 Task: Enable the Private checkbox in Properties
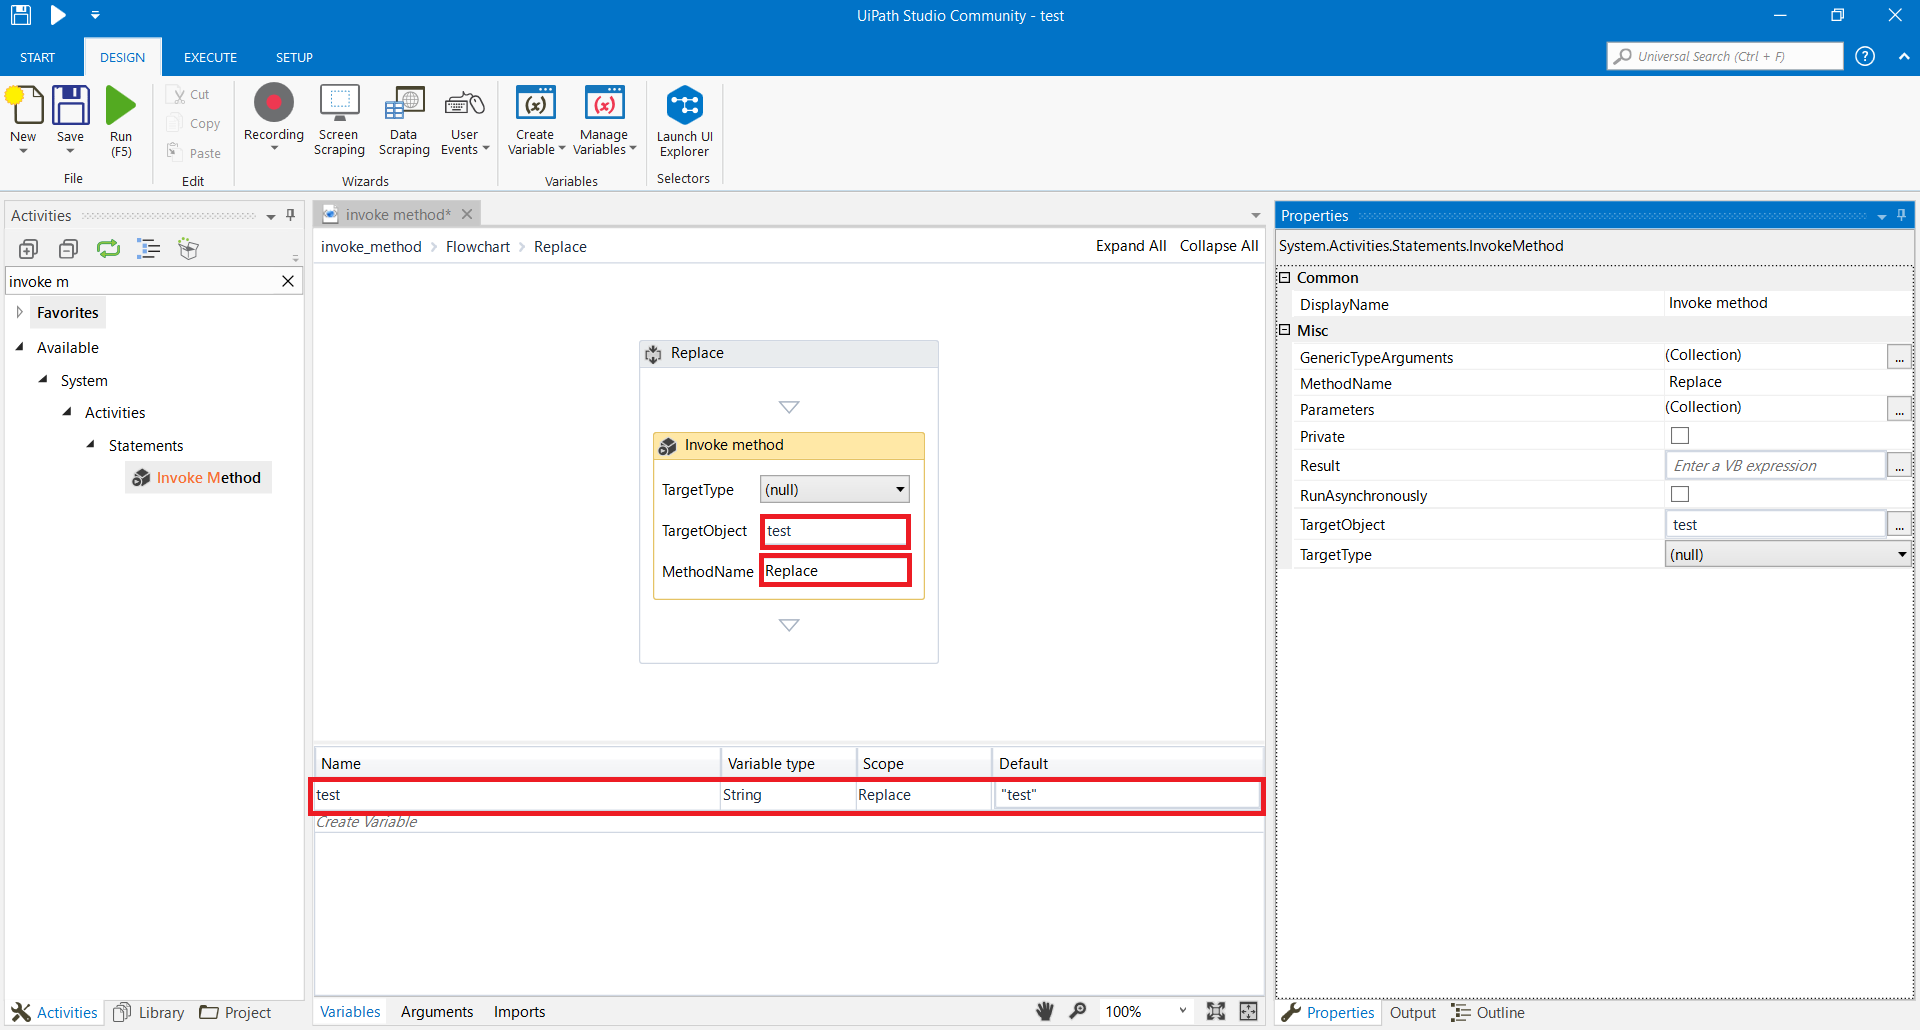click(1679, 435)
